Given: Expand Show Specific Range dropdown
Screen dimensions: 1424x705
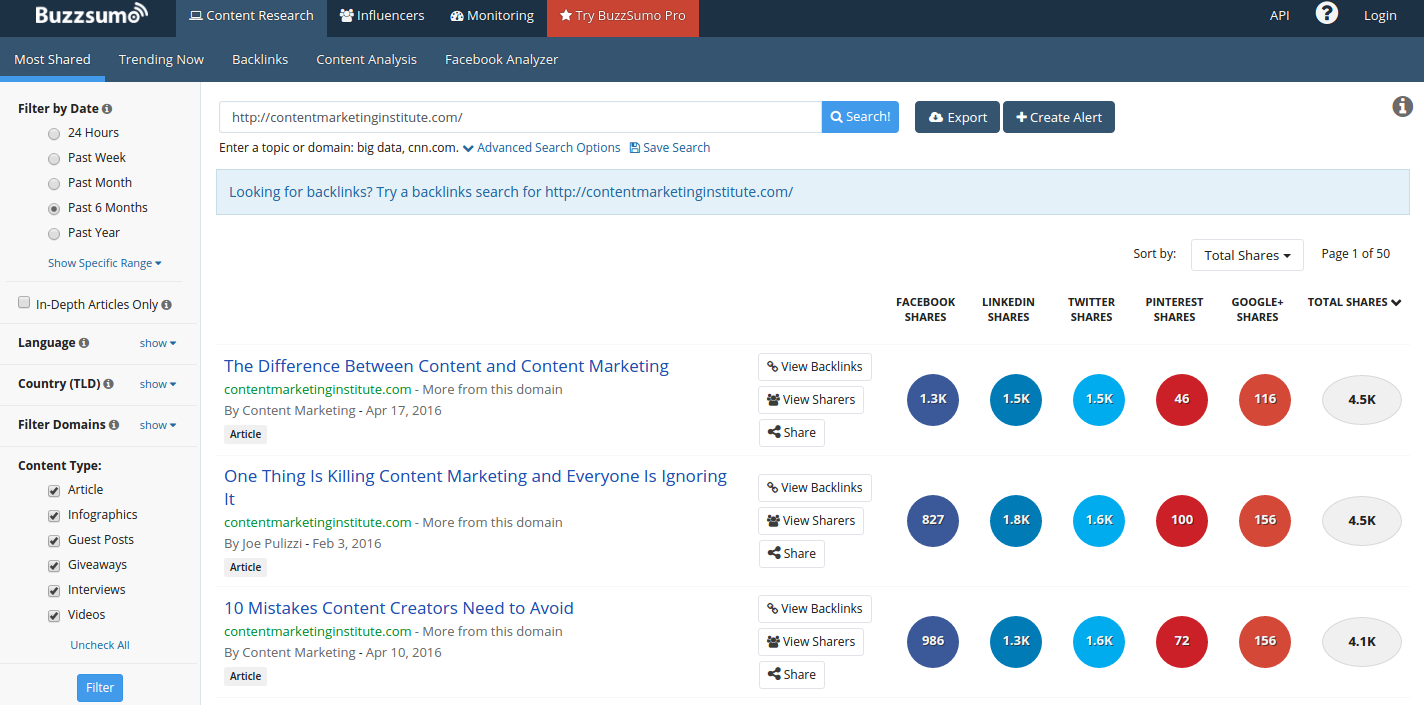Looking at the screenshot, I should pos(105,264).
